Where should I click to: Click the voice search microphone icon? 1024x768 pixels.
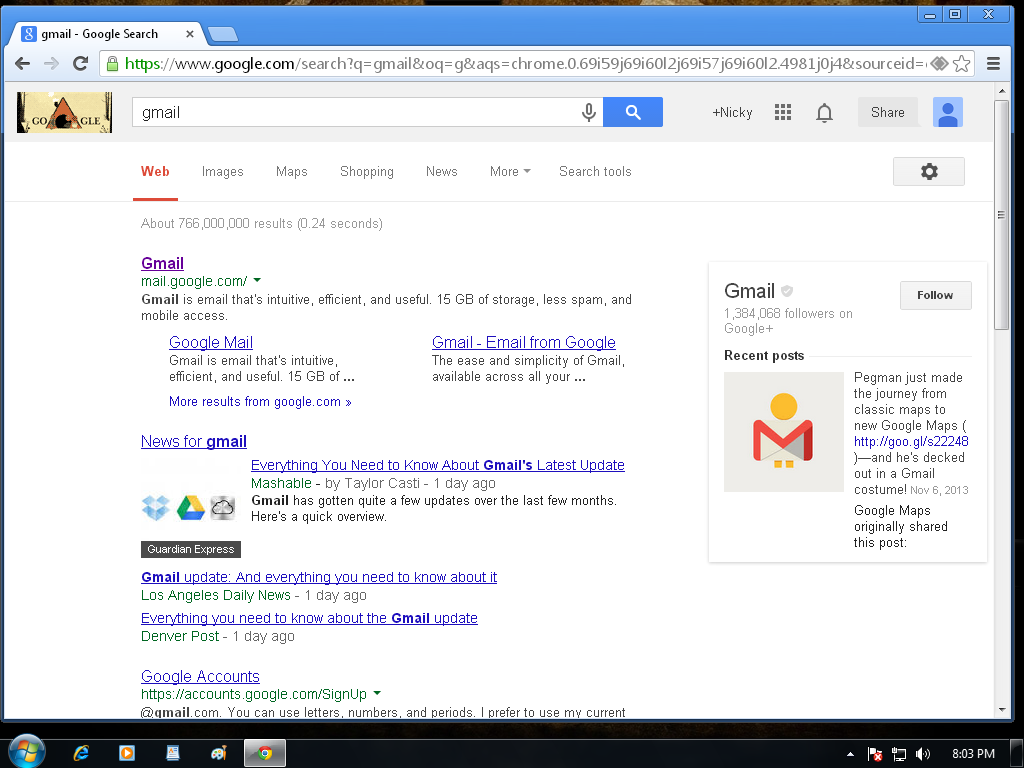click(589, 112)
